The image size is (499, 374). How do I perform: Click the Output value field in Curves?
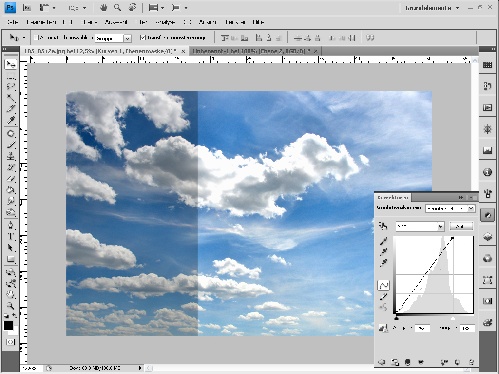coord(422,328)
